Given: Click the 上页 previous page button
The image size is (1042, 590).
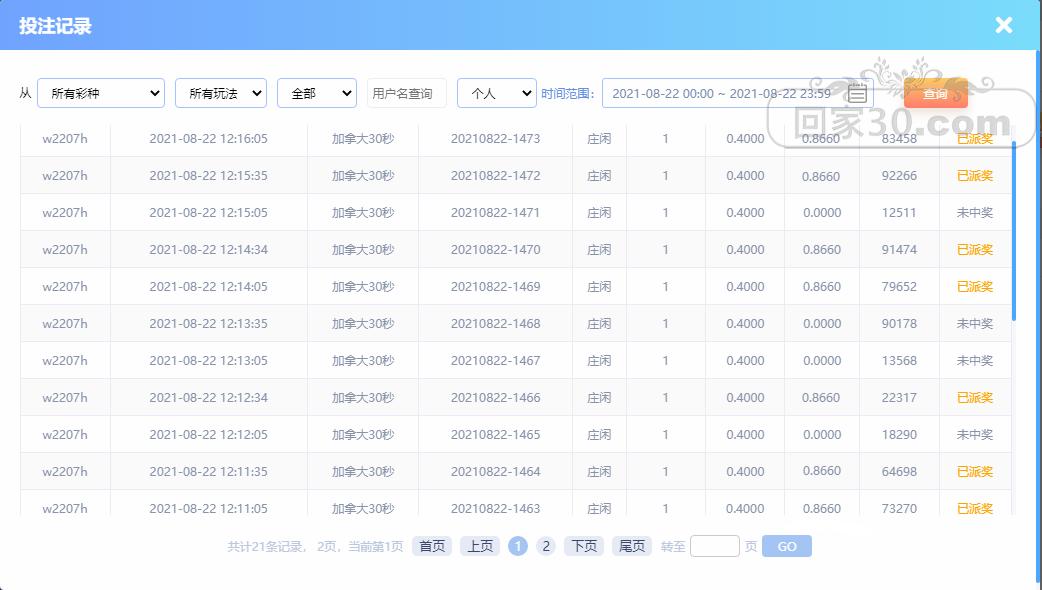Looking at the screenshot, I should click(480, 546).
